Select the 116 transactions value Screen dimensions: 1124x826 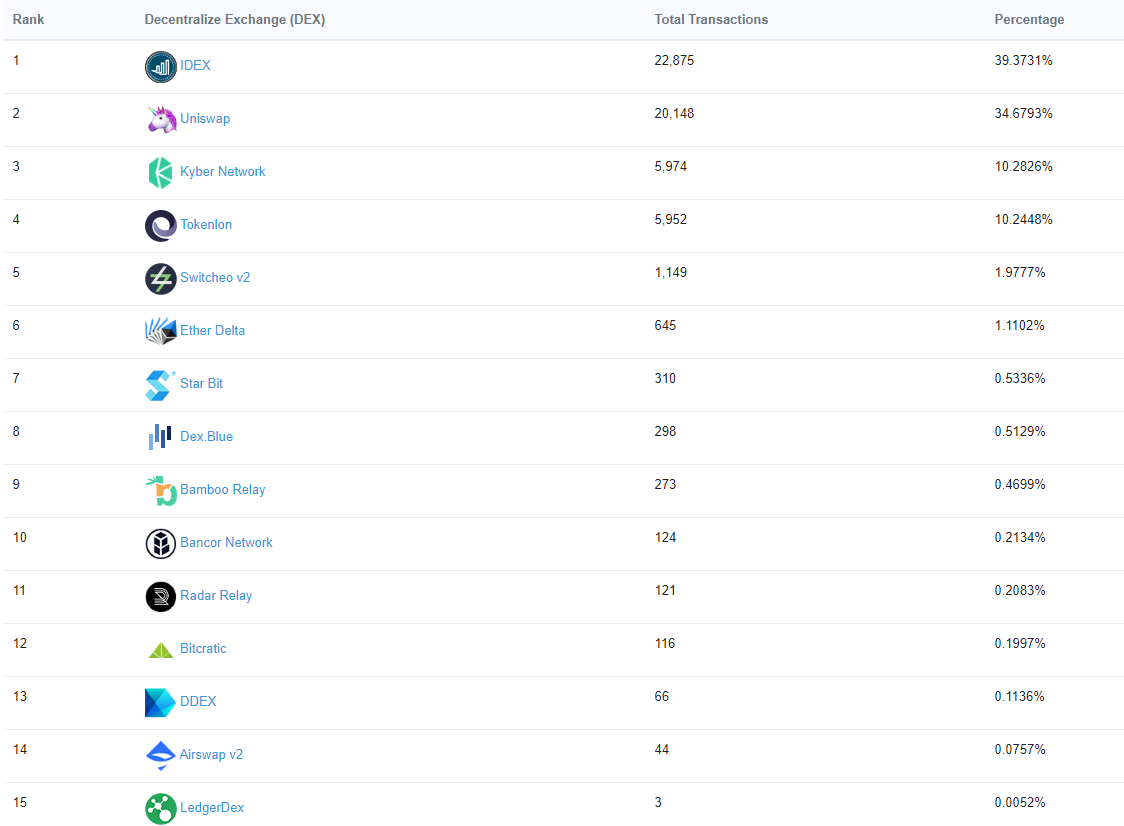click(665, 644)
